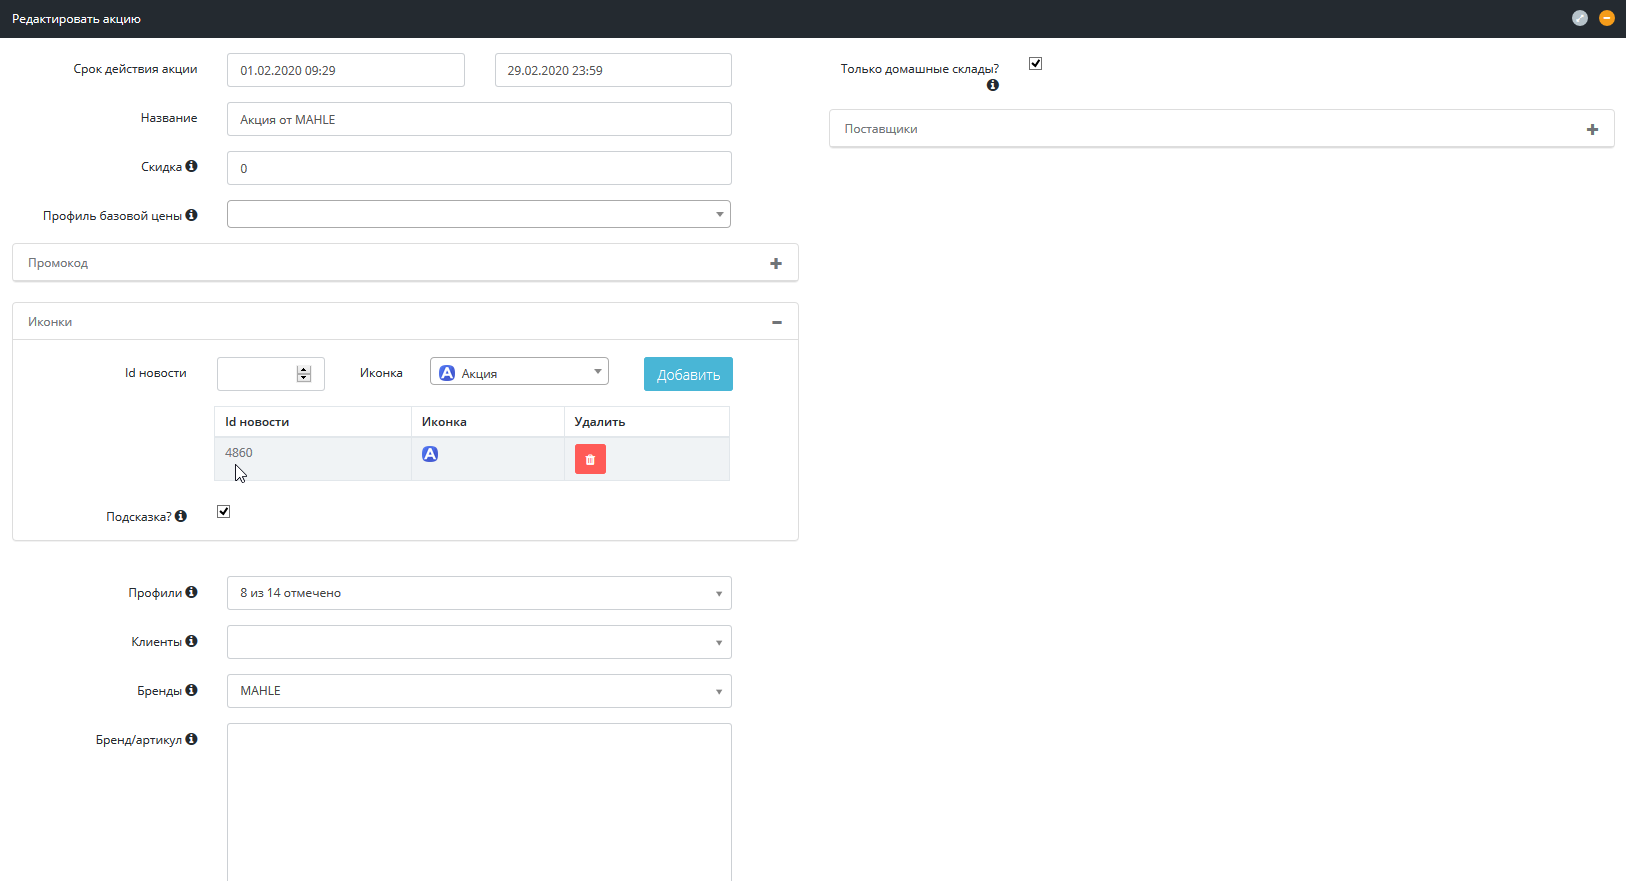Toggle Только домашние склады checkbox
This screenshot has width=1626, height=881.
[1036, 64]
